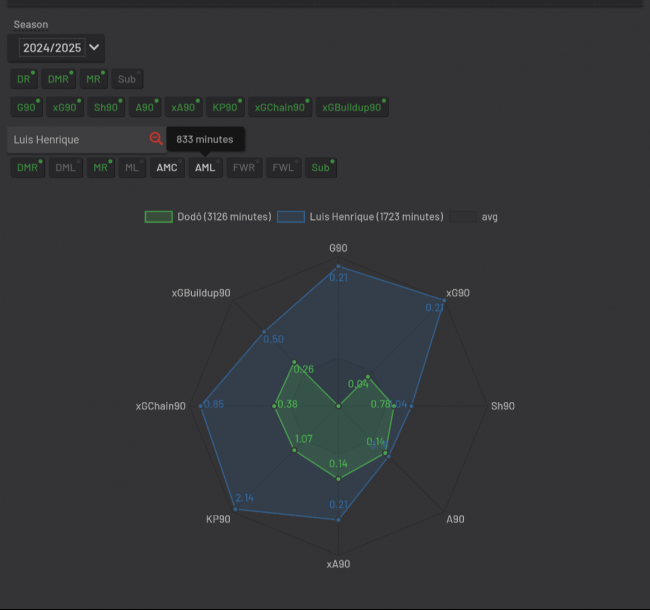Click the Luis Henrique (1723 minutes) legend label
650x610 pixels.
click(376, 217)
